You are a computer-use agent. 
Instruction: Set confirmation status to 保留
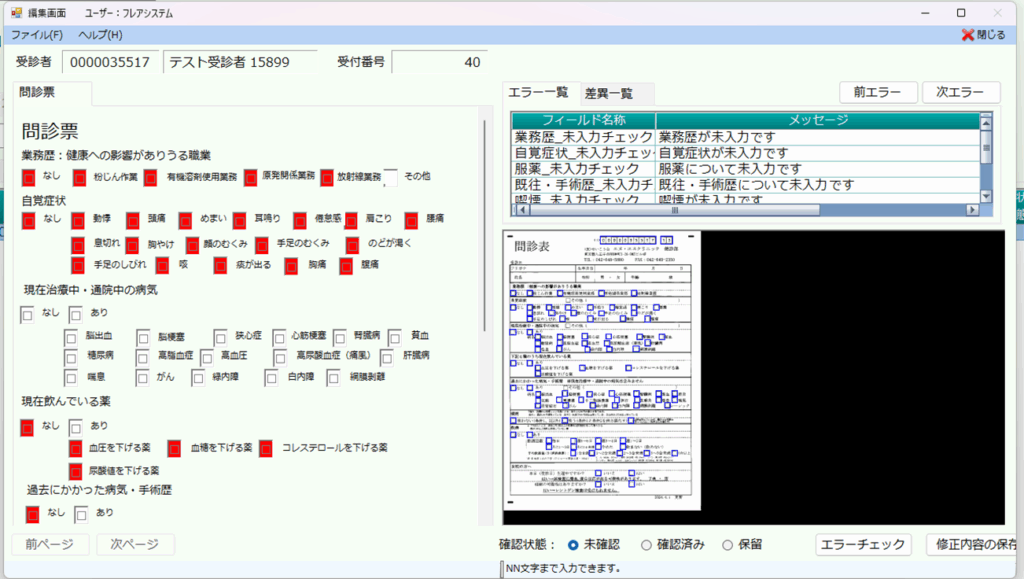coord(727,545)
